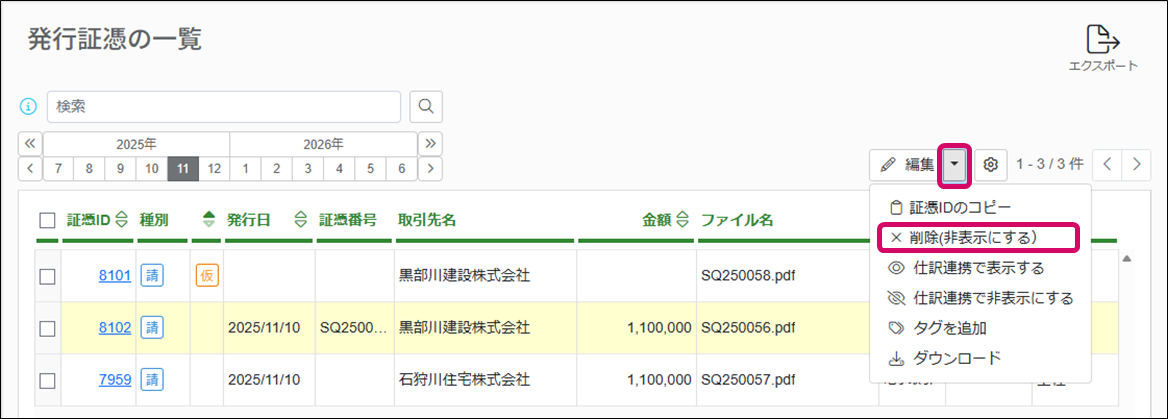Screen dimensions: 1168x419
Task: Open the gear column settings
Action: [x=991, y=164]
